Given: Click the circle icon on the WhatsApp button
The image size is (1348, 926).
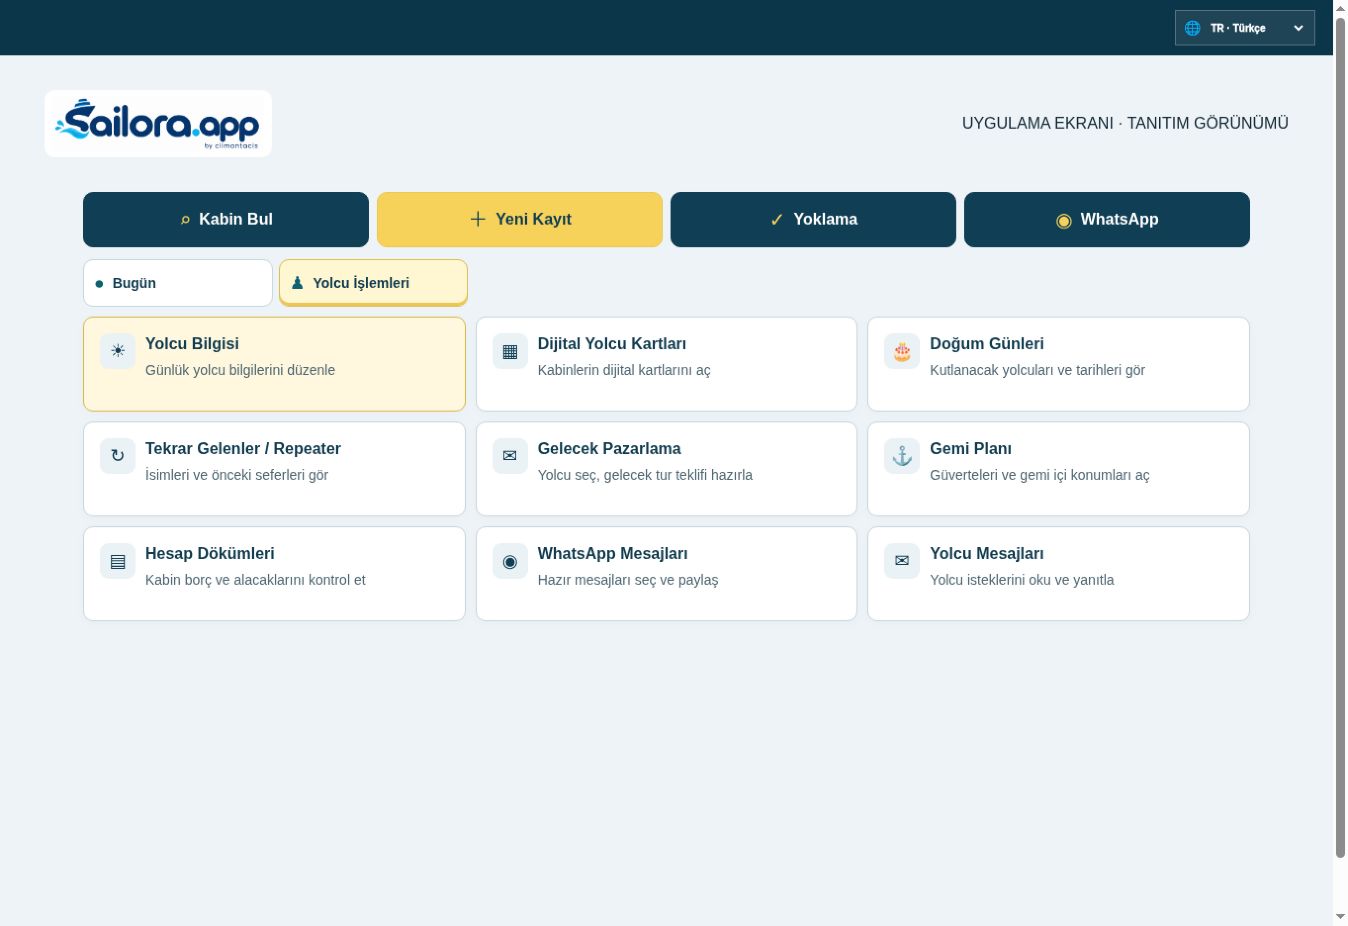Looking at the screenshot, I should [1064, 220].
